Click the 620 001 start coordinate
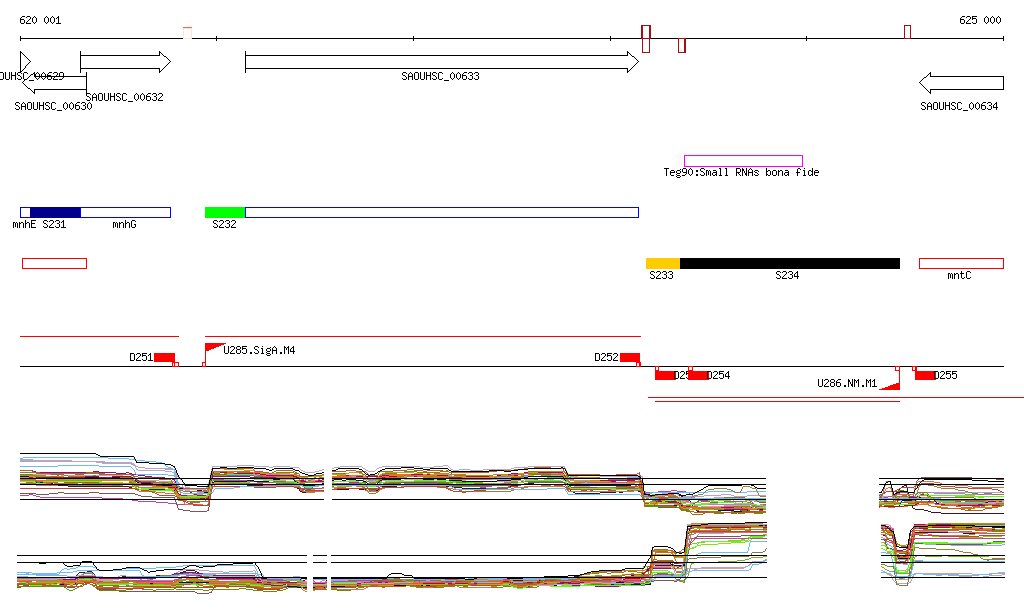 point(40,20)
